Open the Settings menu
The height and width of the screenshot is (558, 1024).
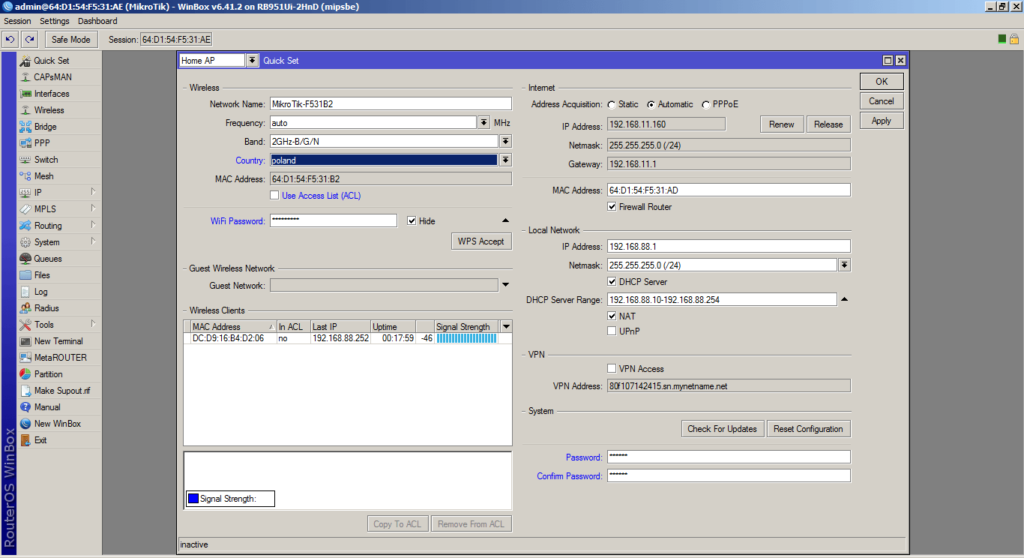[54, 21]
